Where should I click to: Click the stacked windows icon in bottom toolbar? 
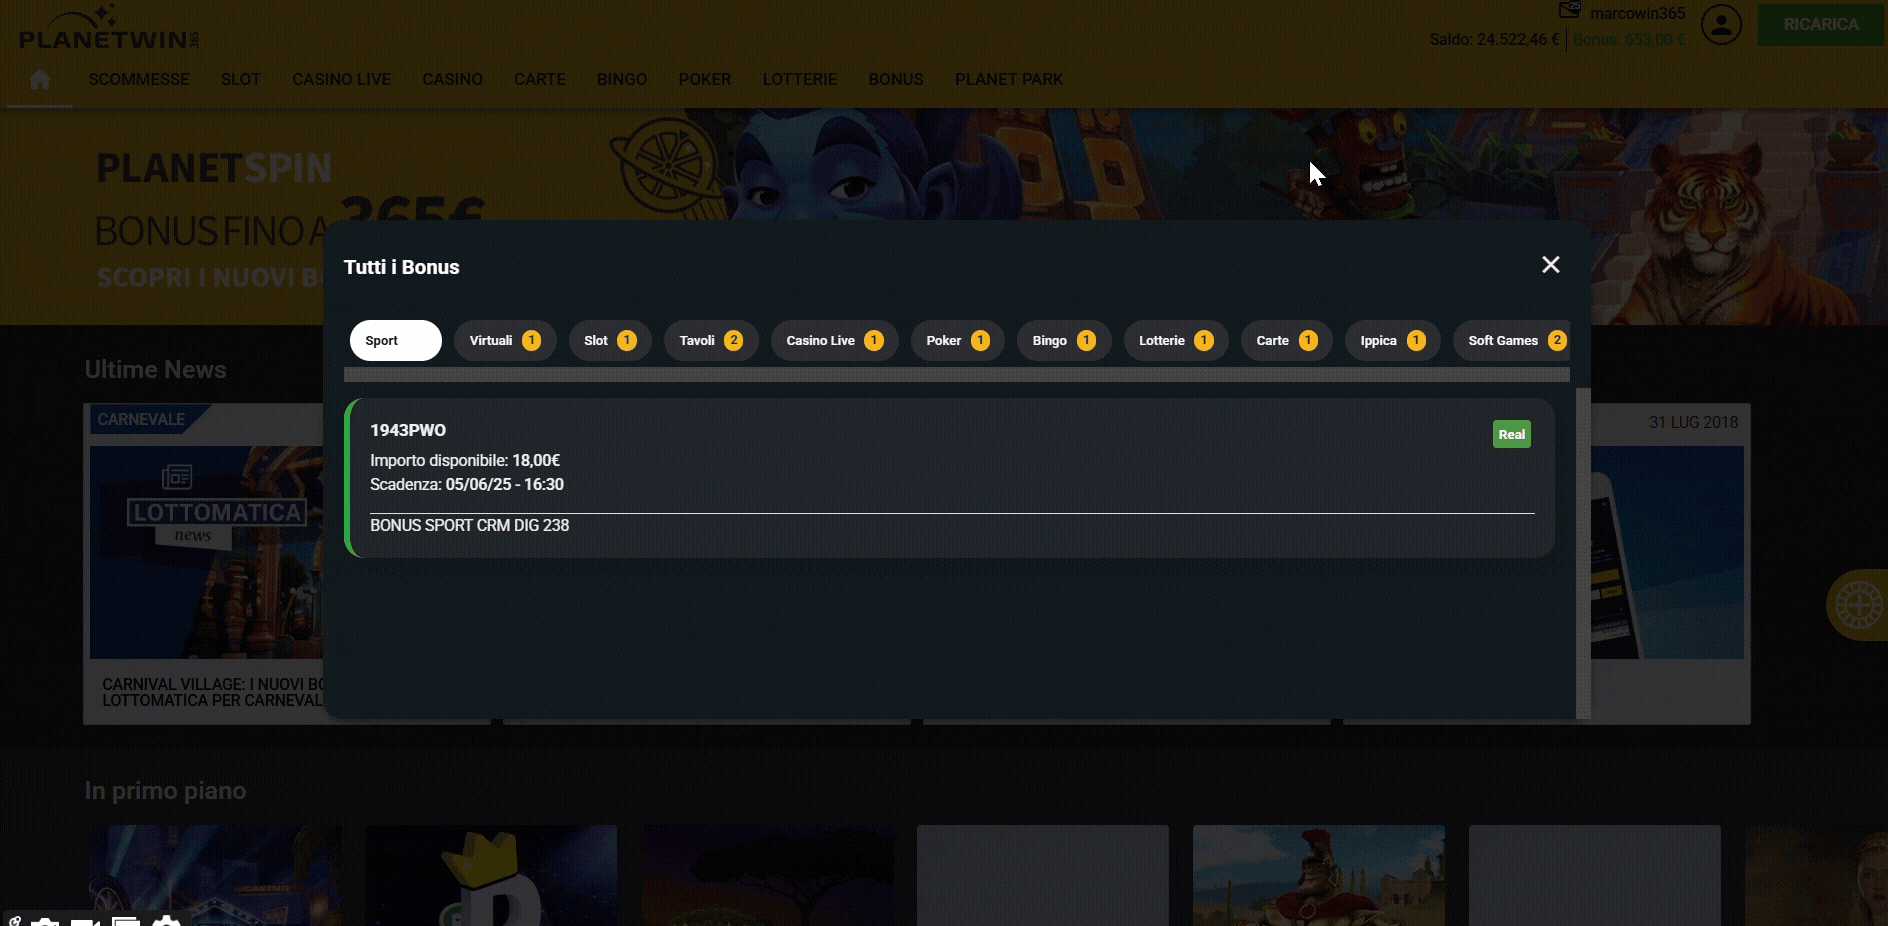pyautogui.click(x=126, y=921)
